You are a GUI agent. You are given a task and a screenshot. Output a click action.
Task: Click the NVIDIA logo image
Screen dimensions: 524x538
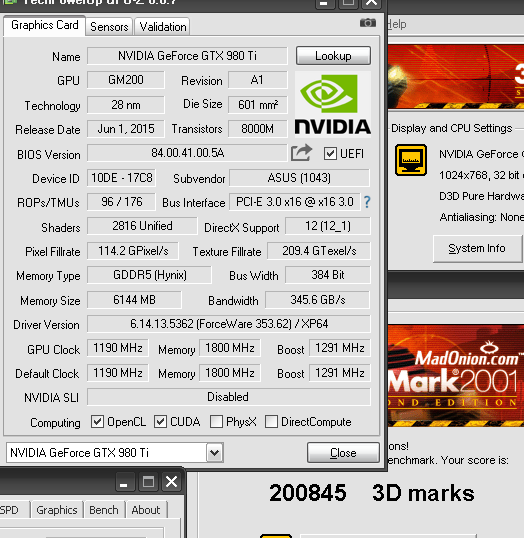tap(333, 104)
